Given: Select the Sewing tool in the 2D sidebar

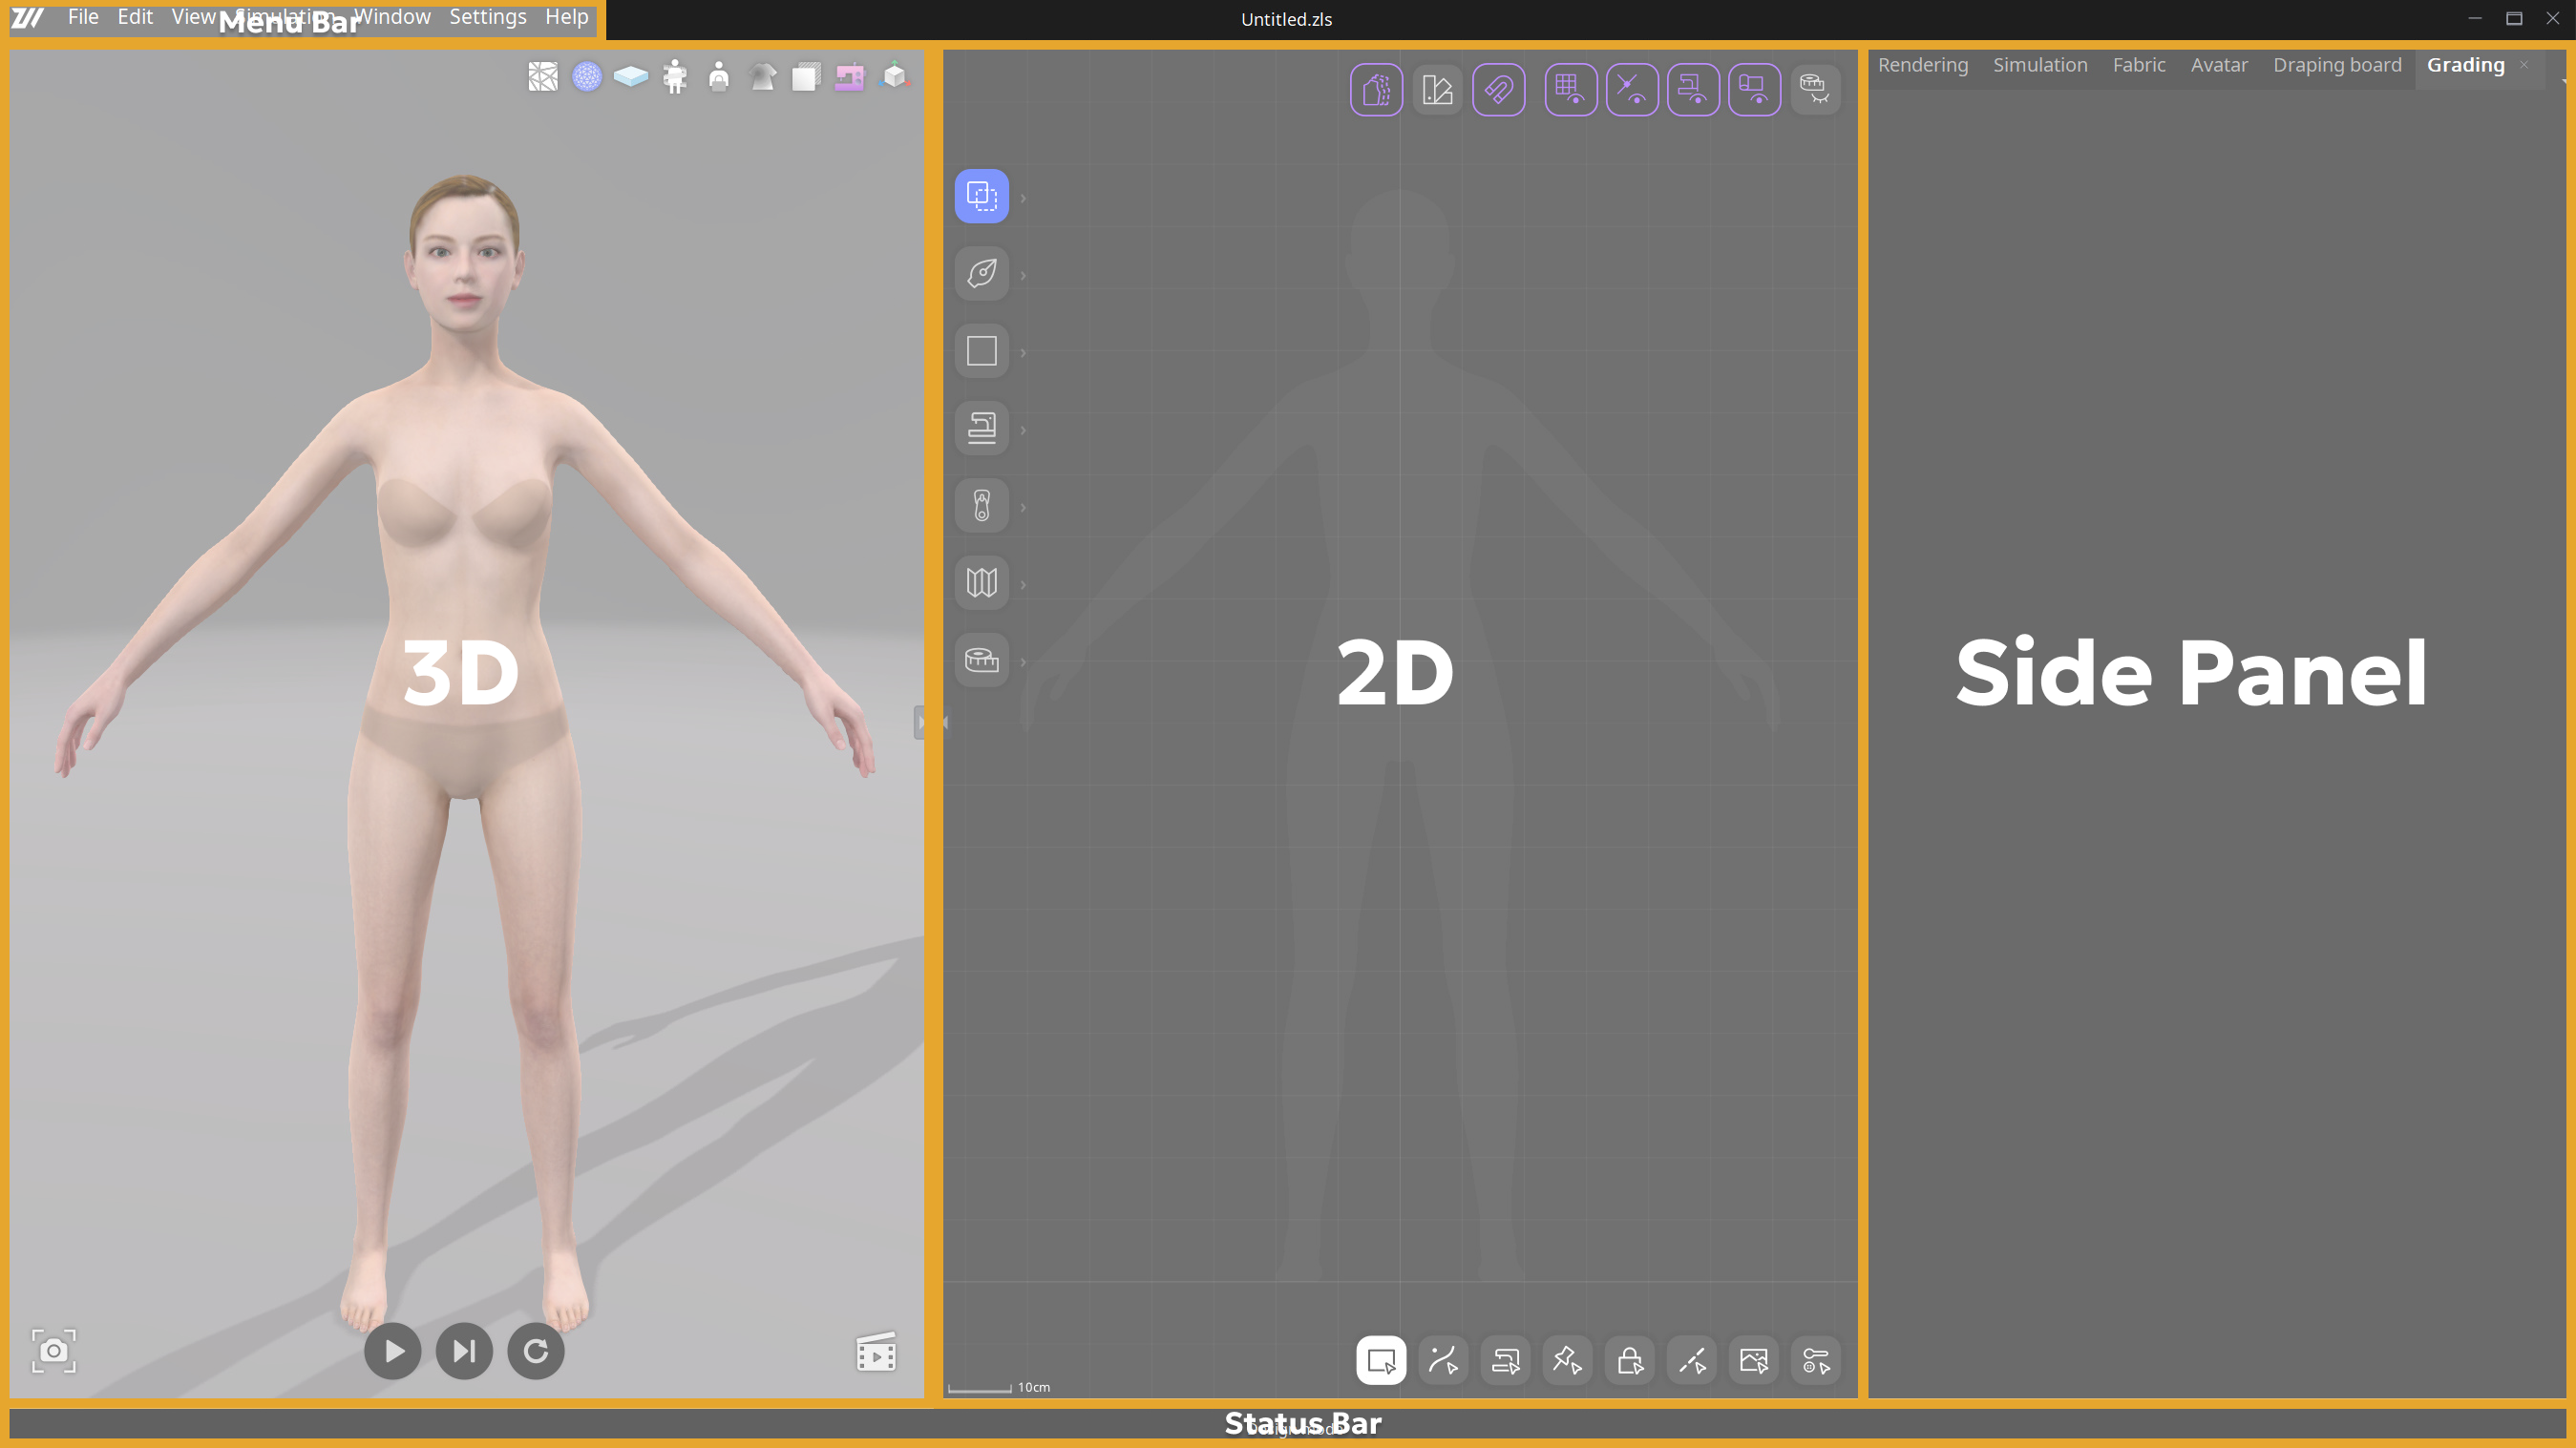Looking at the screenshot, I should tap(982, 428).
